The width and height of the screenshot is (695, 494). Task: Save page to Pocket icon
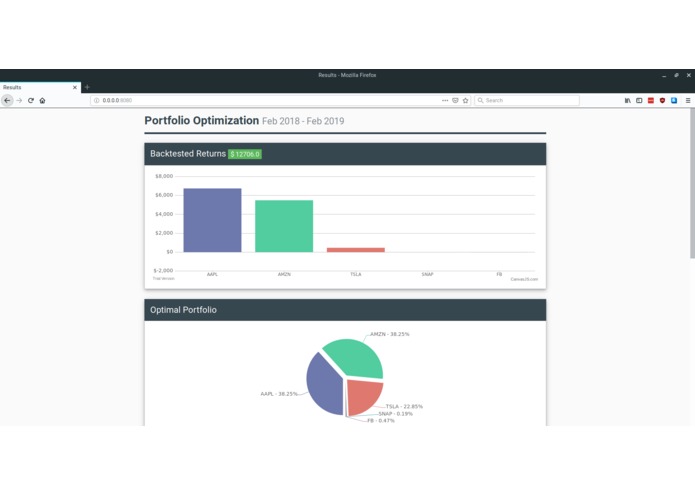click(x=455, y=101)
